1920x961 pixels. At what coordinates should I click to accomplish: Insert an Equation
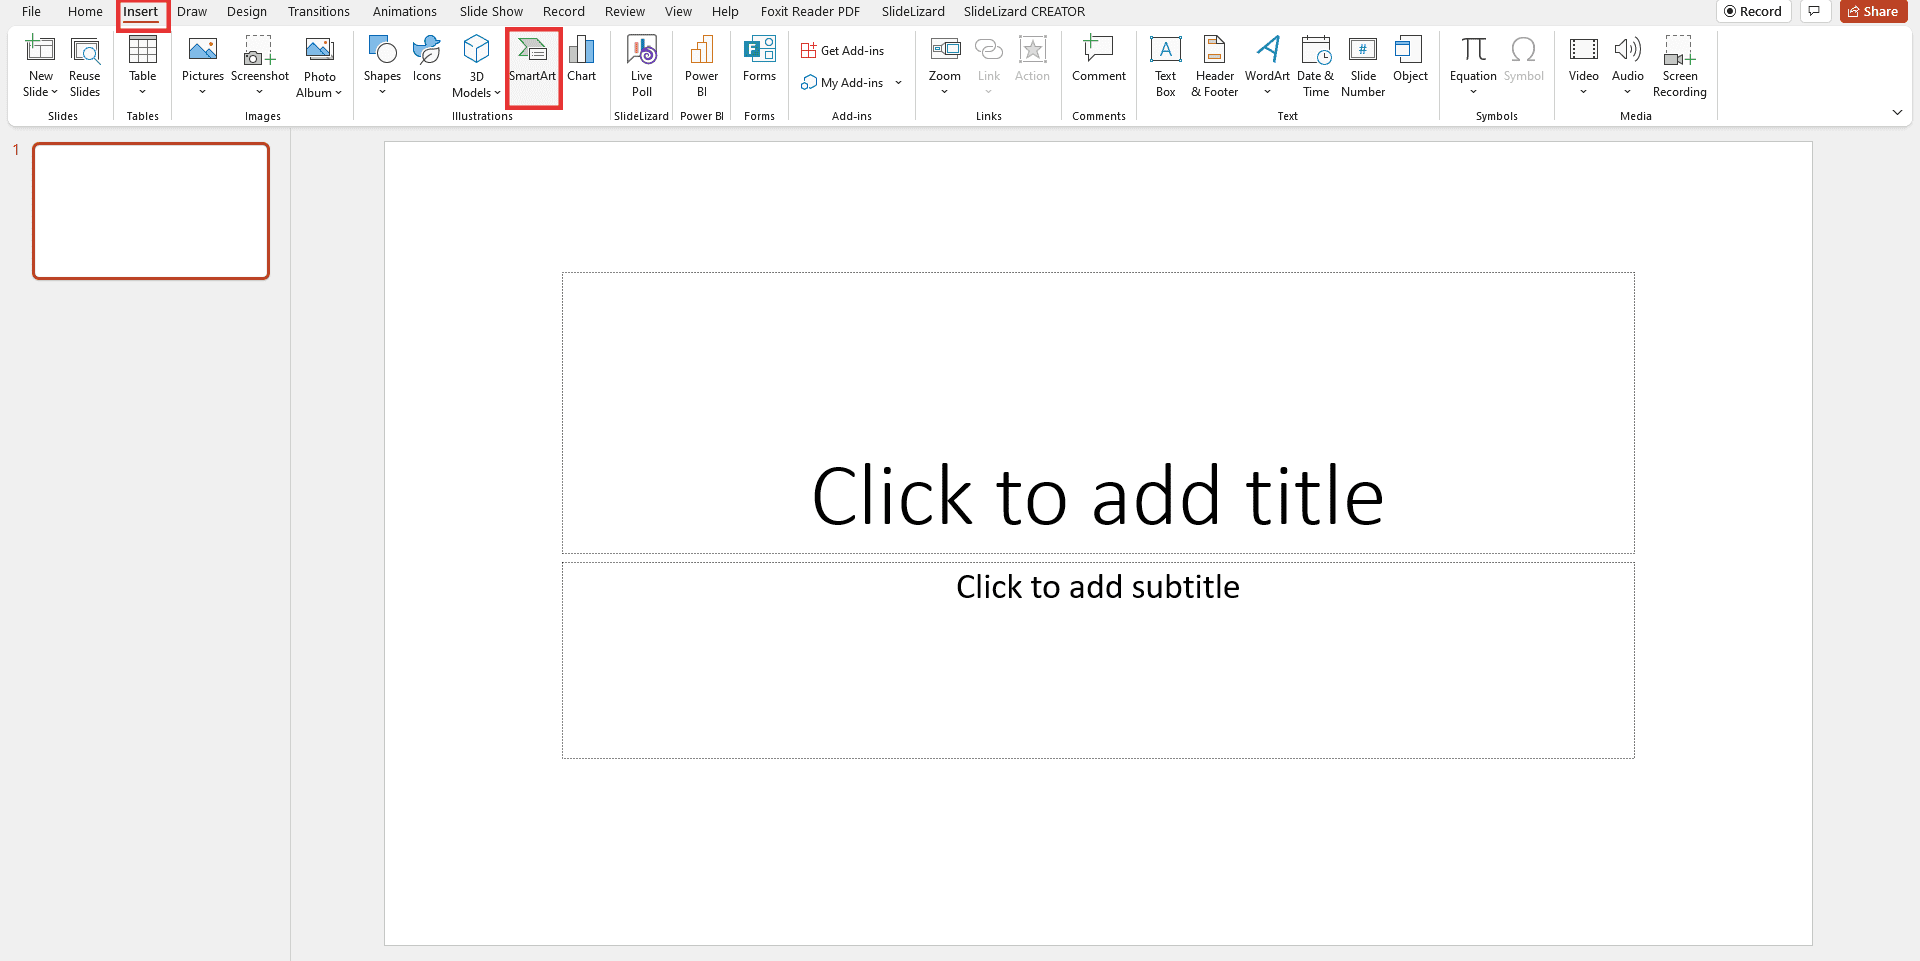pyautogui.click(x=1472, y=60)
